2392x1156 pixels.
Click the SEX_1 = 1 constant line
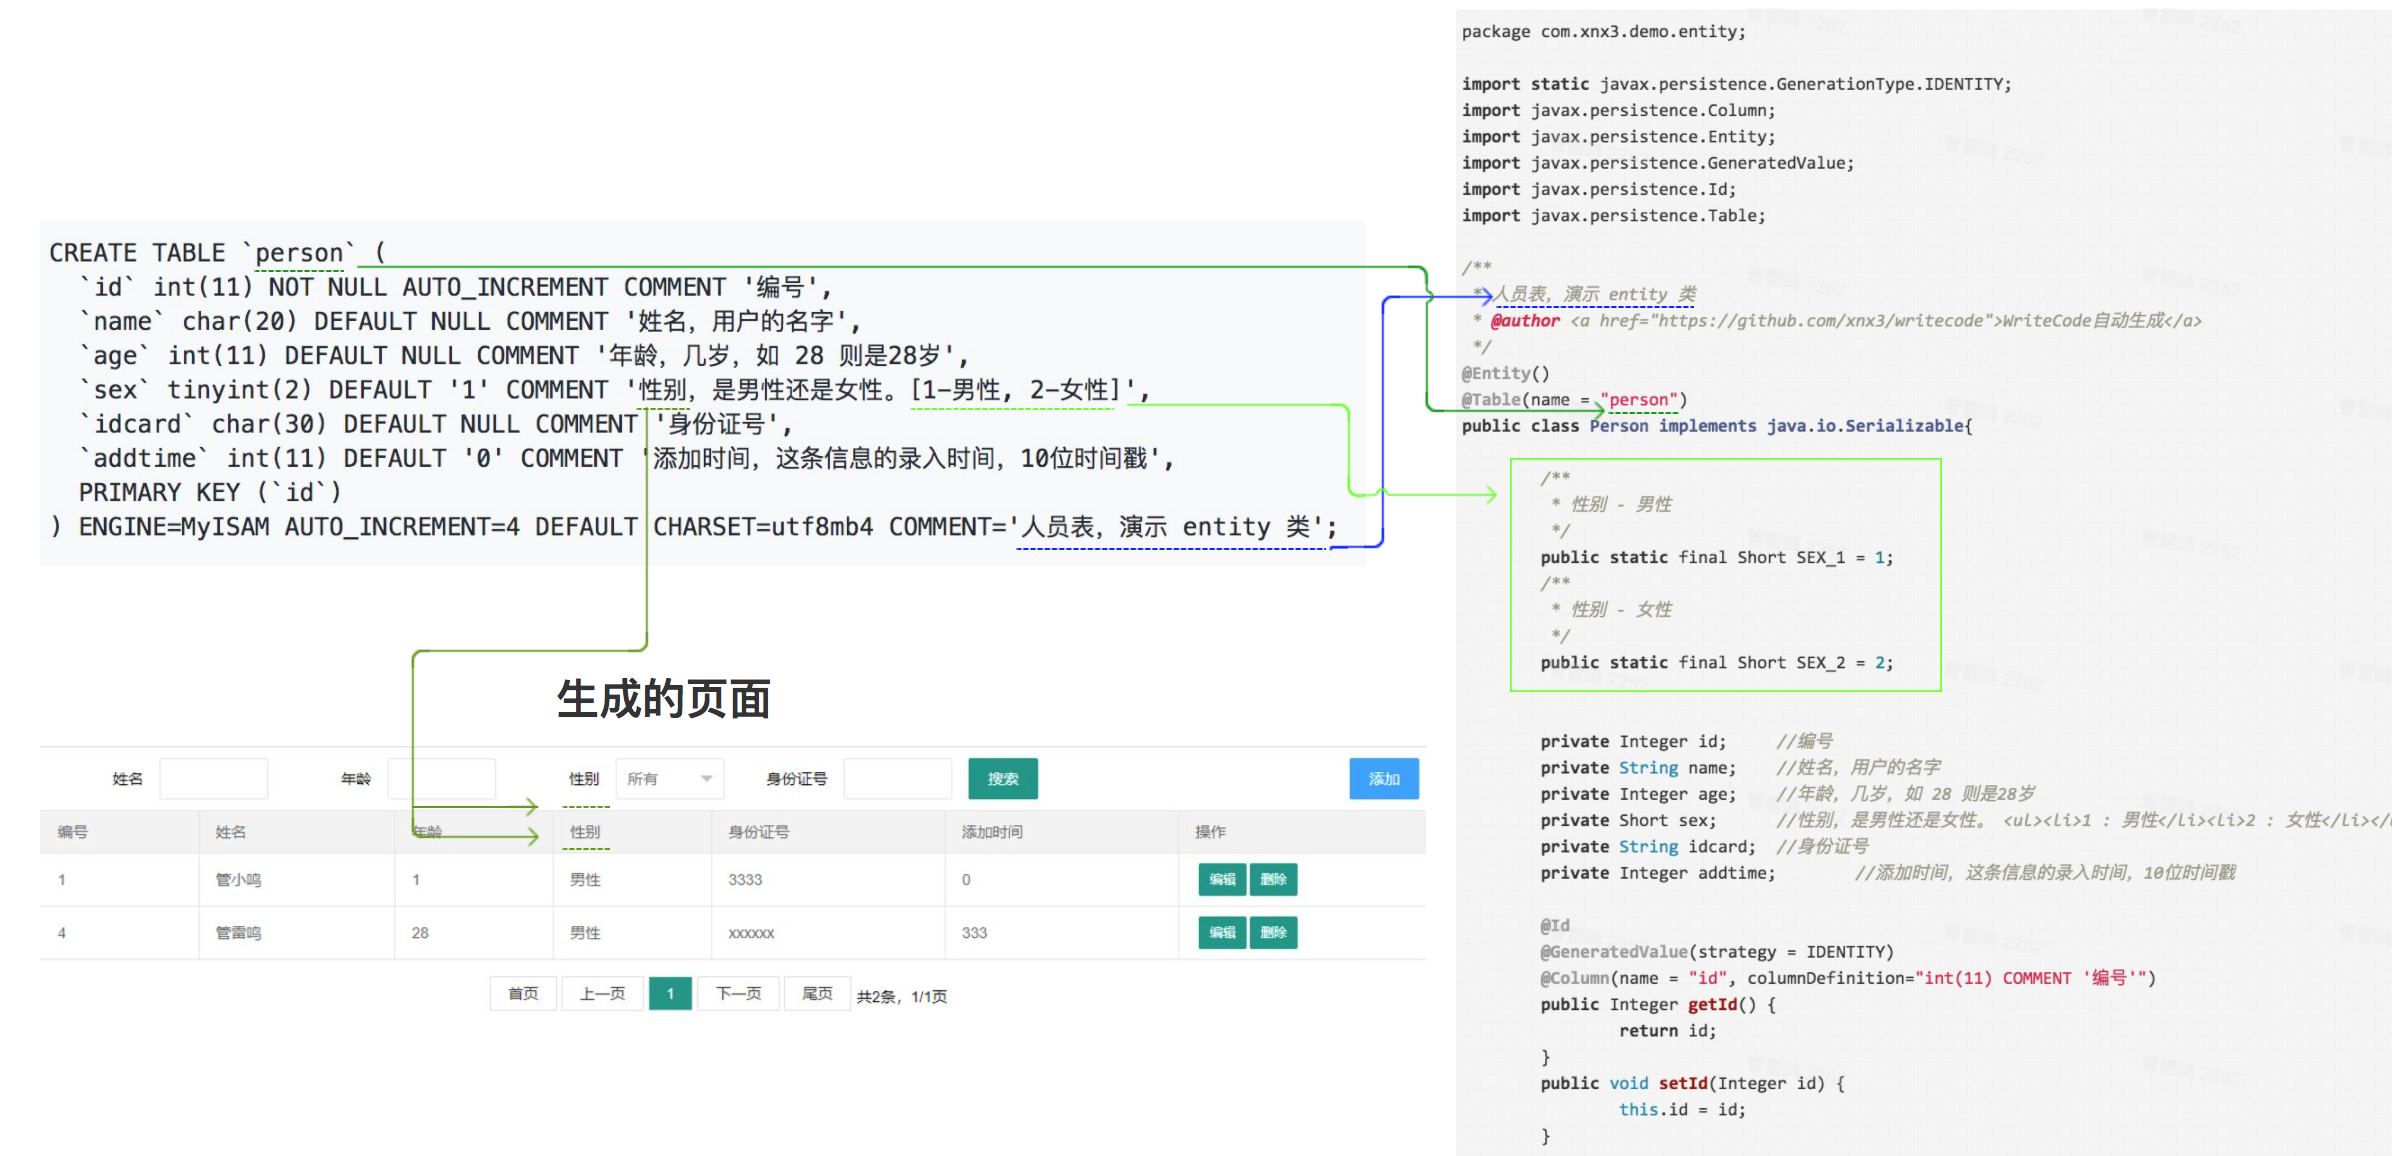pos(1716,558)
